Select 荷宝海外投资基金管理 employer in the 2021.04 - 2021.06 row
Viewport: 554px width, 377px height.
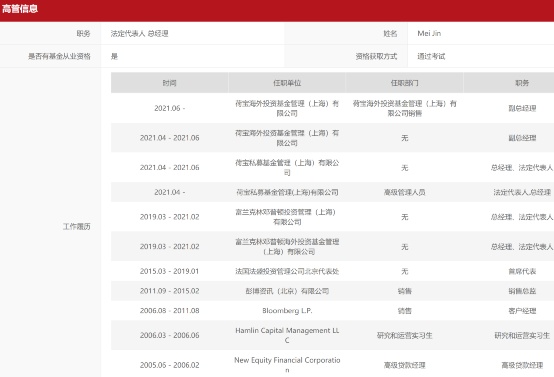point(287,138)
